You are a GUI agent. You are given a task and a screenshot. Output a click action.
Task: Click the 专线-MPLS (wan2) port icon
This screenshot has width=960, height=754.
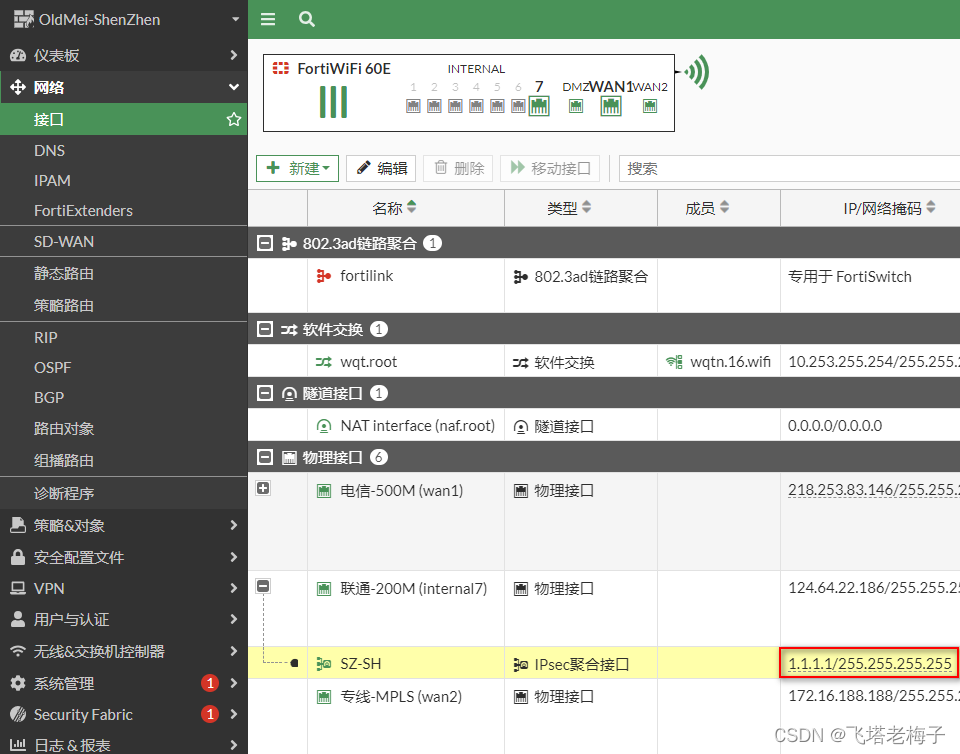coord(323,696)
